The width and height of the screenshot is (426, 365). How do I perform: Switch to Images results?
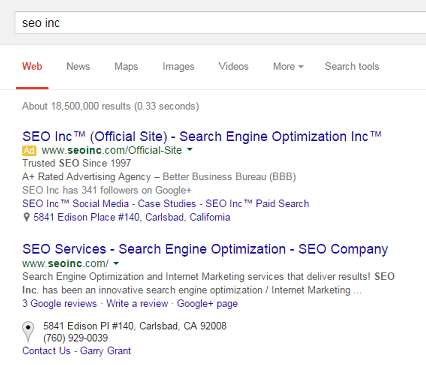(178, 66)
